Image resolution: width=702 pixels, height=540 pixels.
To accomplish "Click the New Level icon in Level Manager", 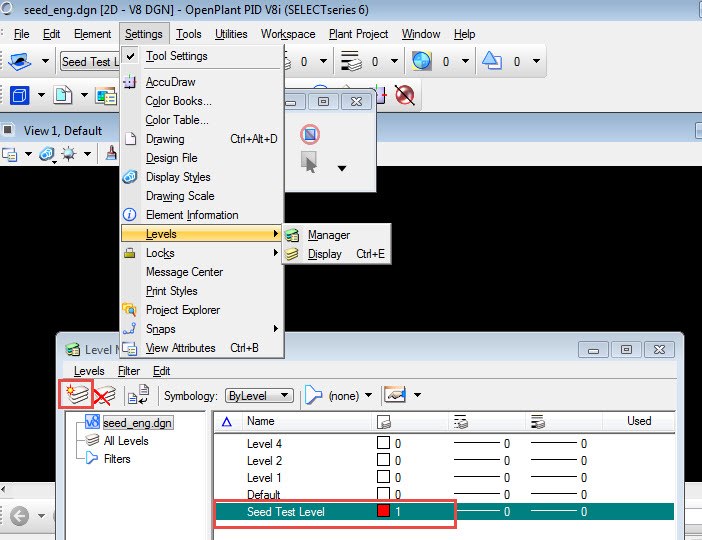I will (x=77, y=394).
